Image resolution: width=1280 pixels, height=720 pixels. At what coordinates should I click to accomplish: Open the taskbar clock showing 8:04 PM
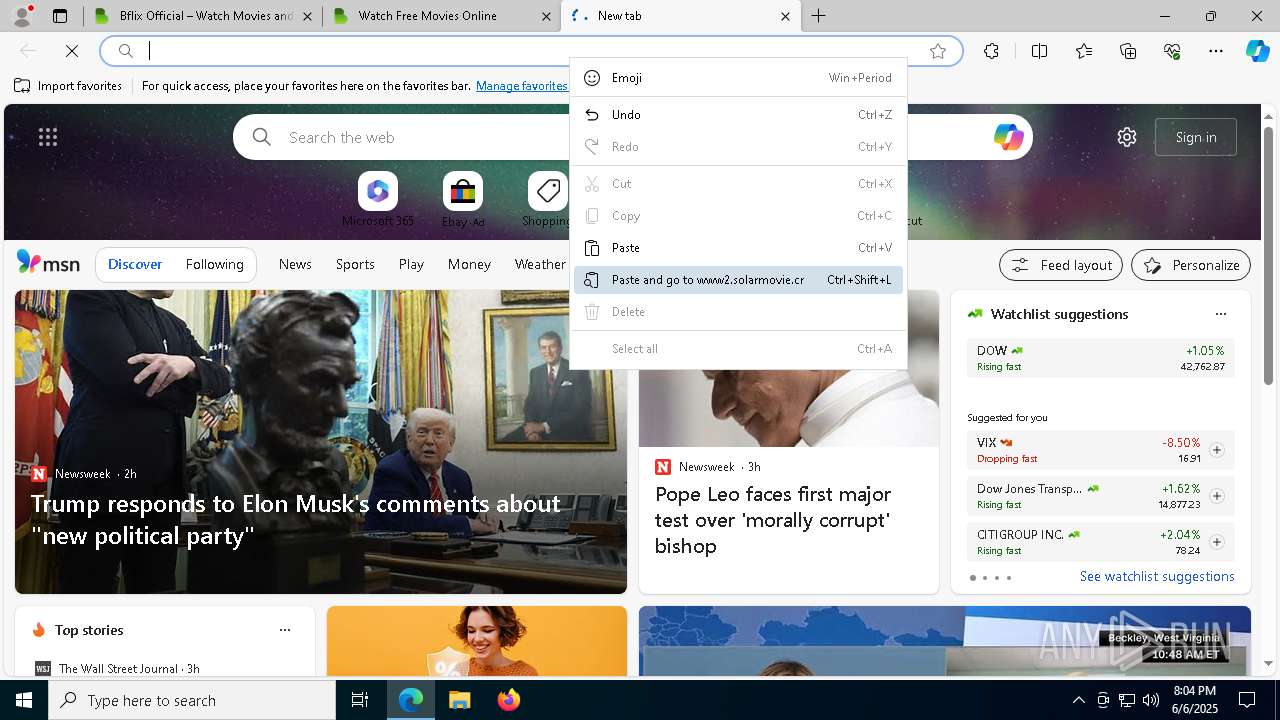point(1194,700)
